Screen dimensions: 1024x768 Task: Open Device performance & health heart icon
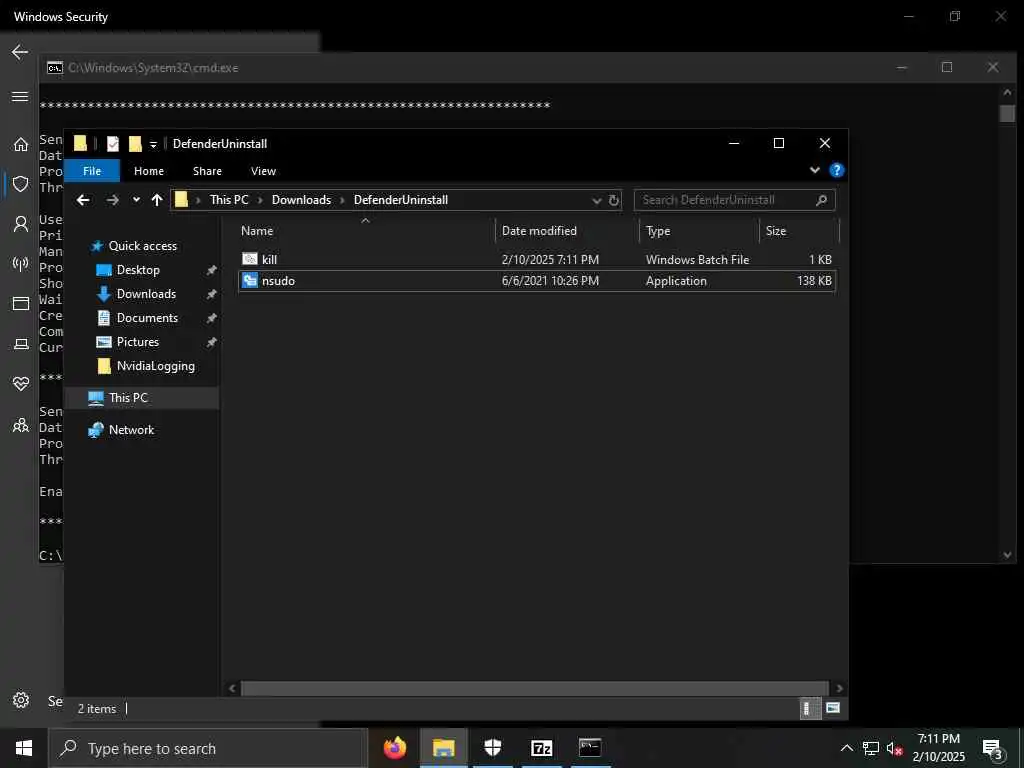click(x=21, y=384)
